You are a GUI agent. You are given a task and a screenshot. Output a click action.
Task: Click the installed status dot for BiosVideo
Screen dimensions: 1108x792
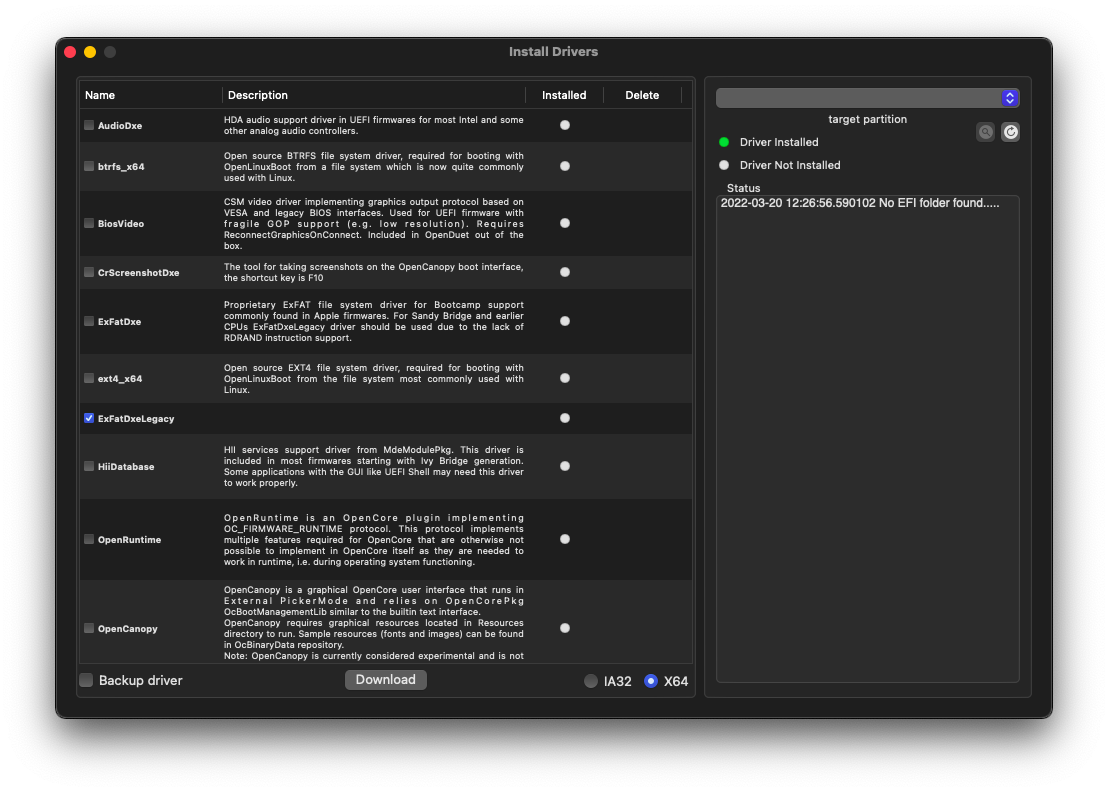click(565, 223)
